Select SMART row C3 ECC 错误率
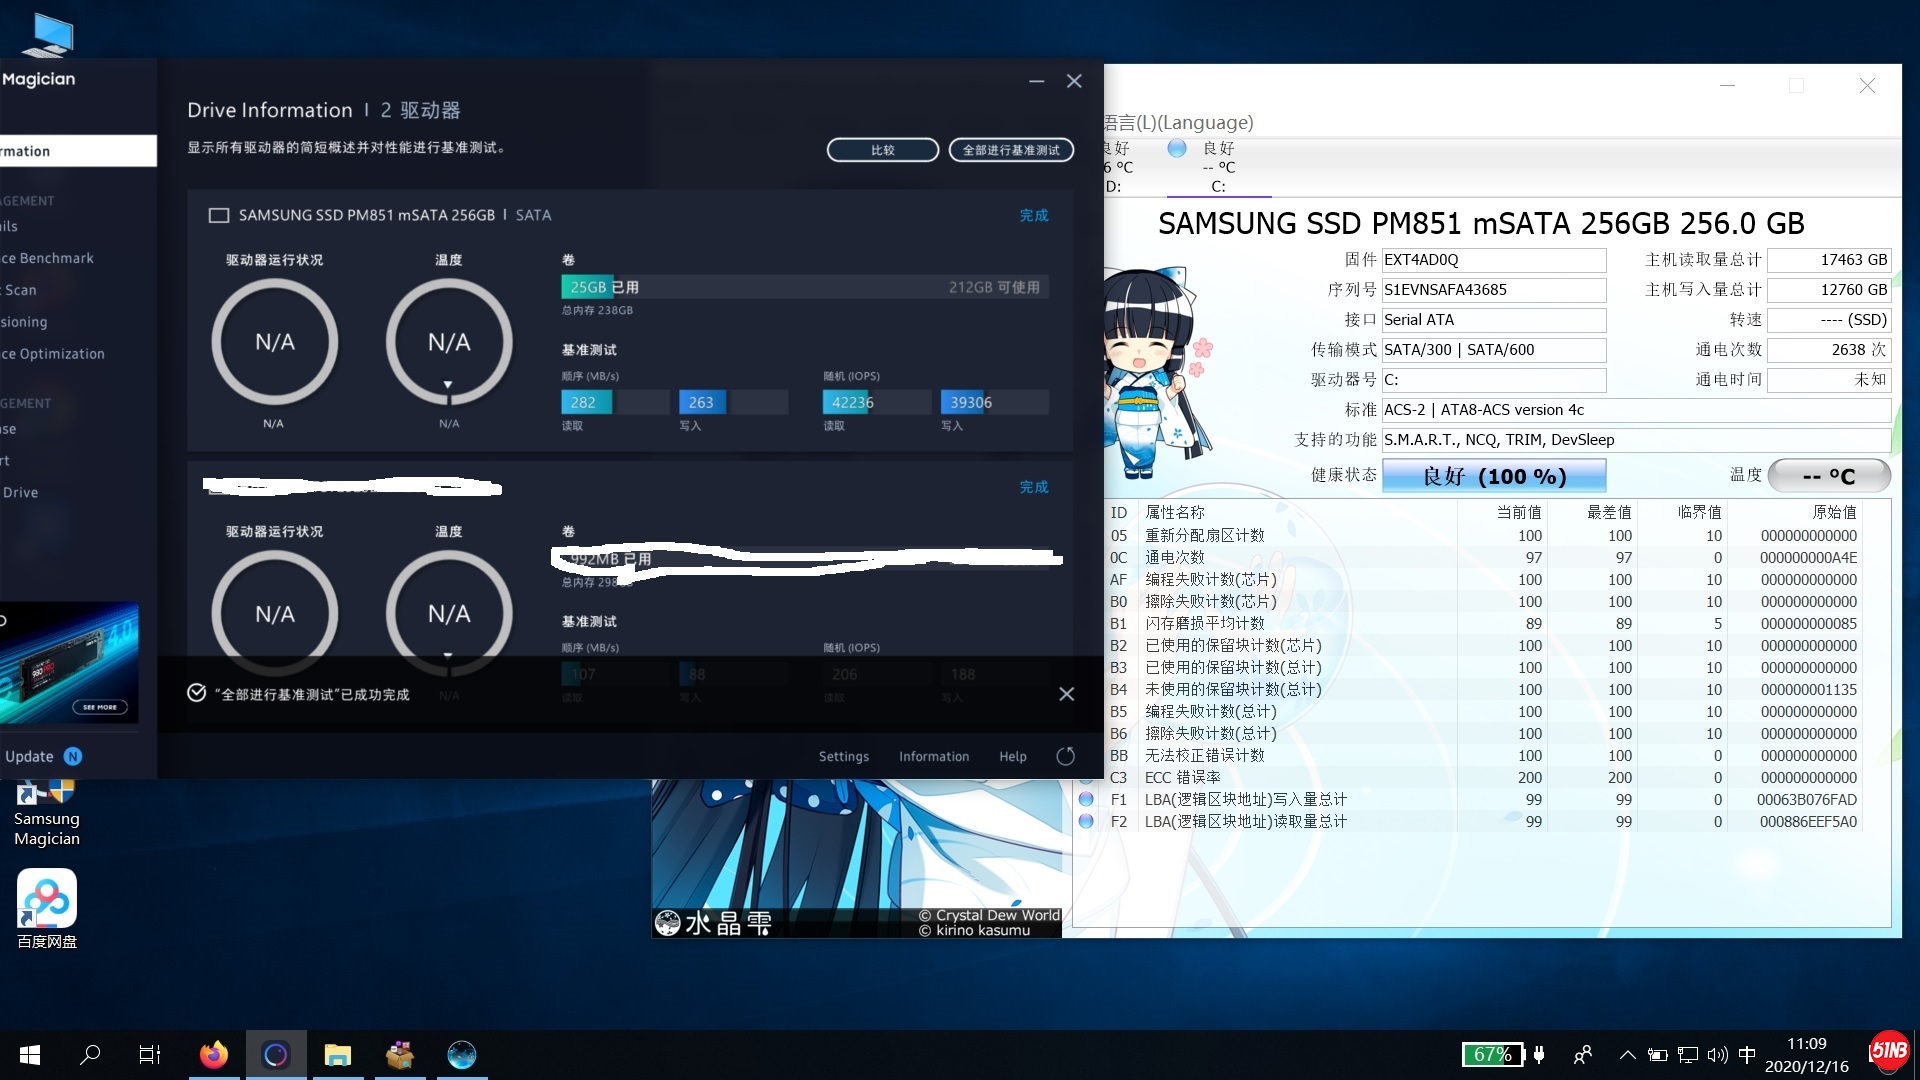This screenshot has width=1920, height=1080. click(x=1482, y=777)
